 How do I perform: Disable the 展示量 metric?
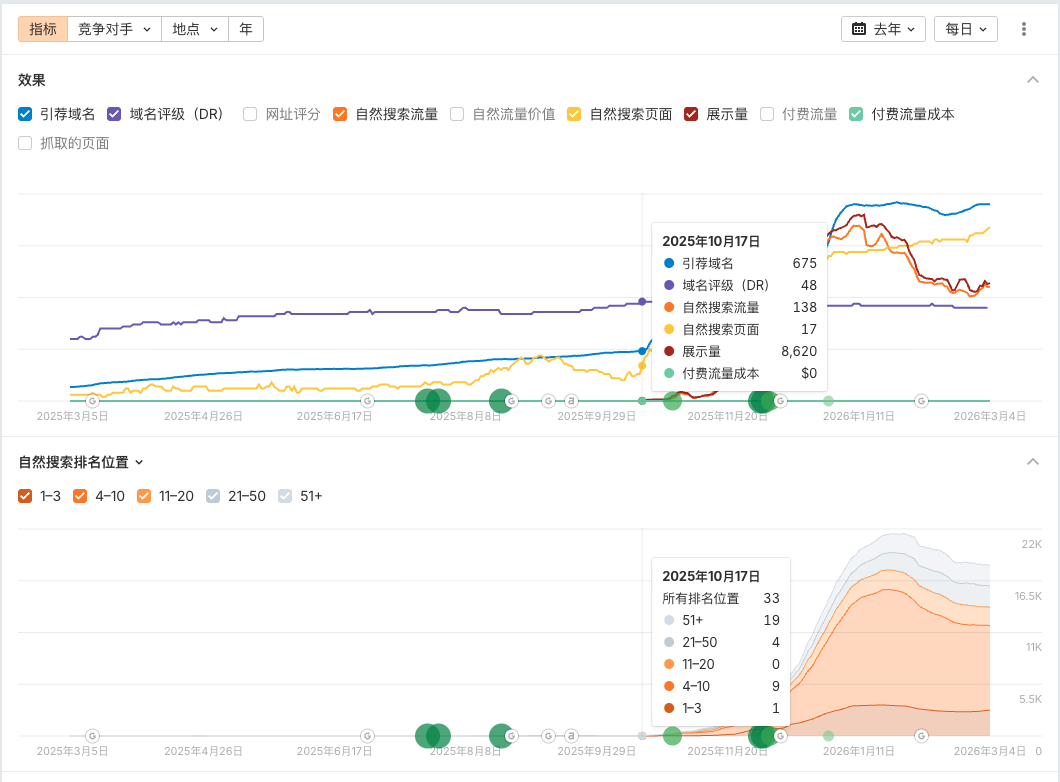coord(691,114)
